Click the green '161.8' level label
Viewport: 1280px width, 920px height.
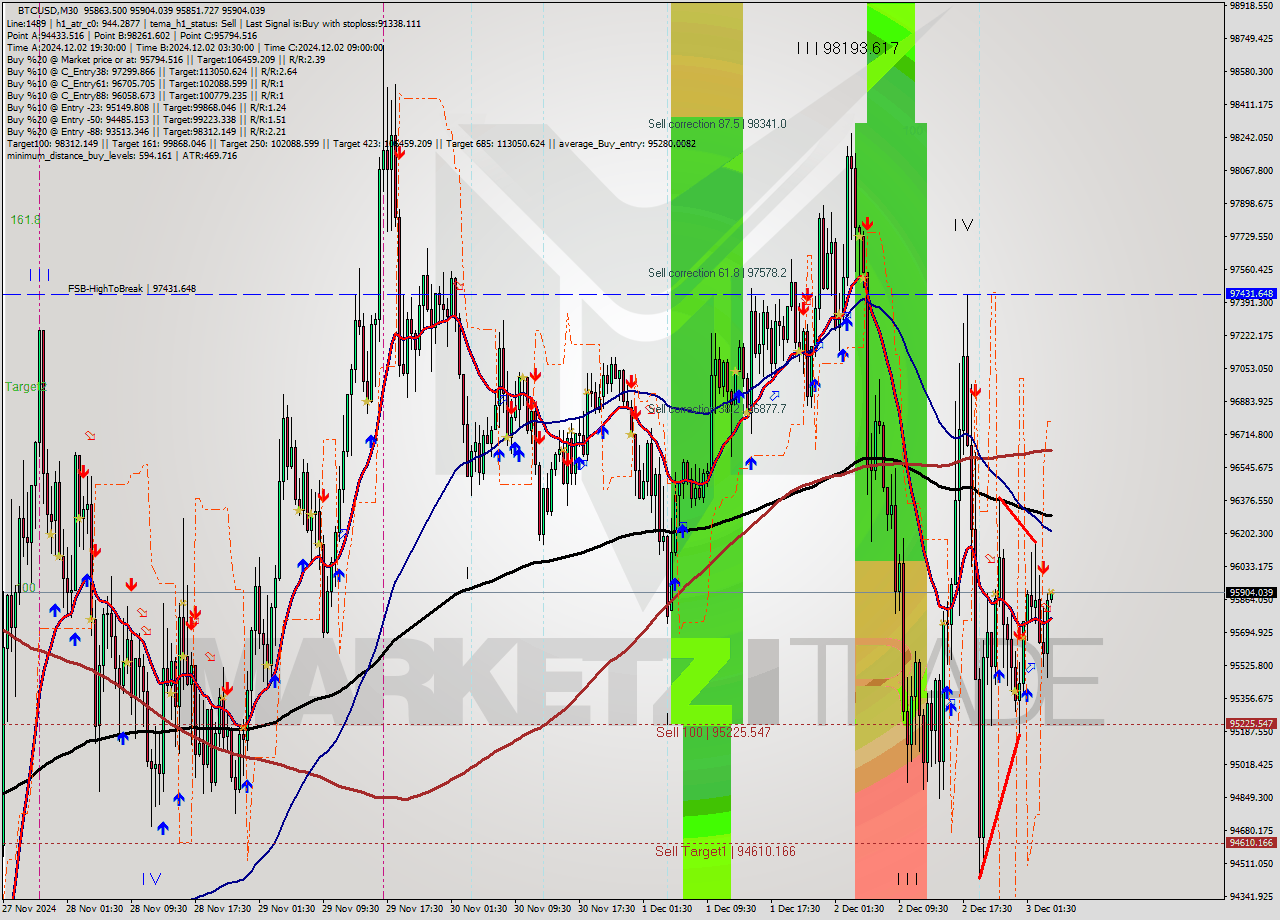[25, 219]
